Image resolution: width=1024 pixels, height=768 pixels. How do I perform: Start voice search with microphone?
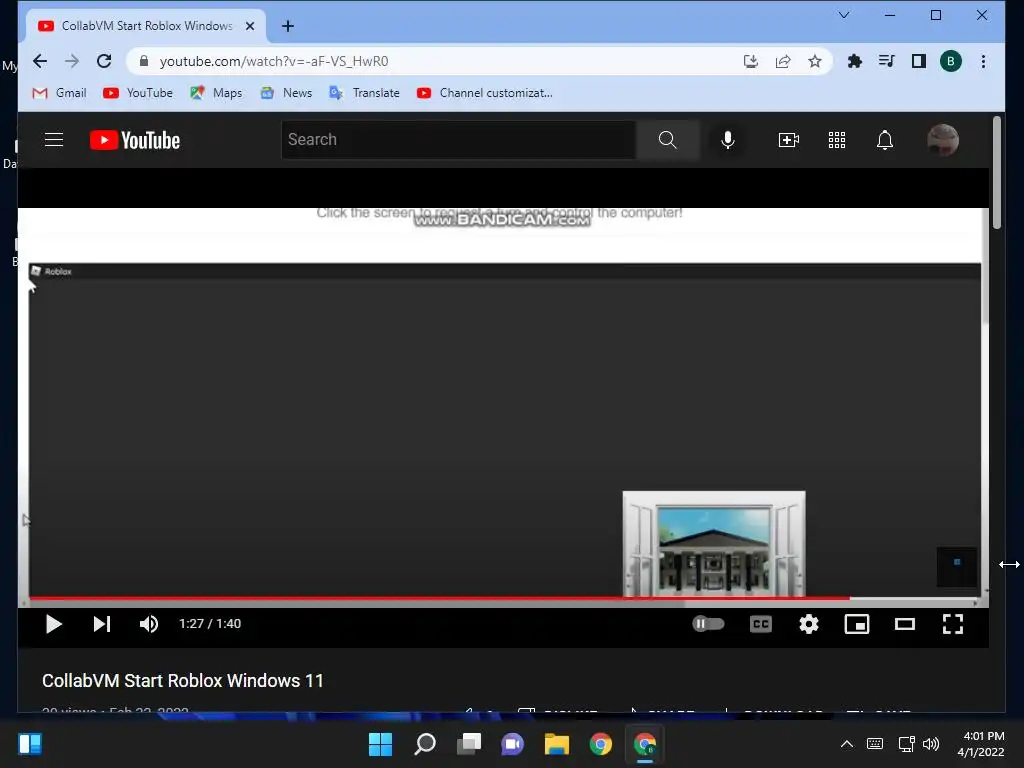[728, 140]
